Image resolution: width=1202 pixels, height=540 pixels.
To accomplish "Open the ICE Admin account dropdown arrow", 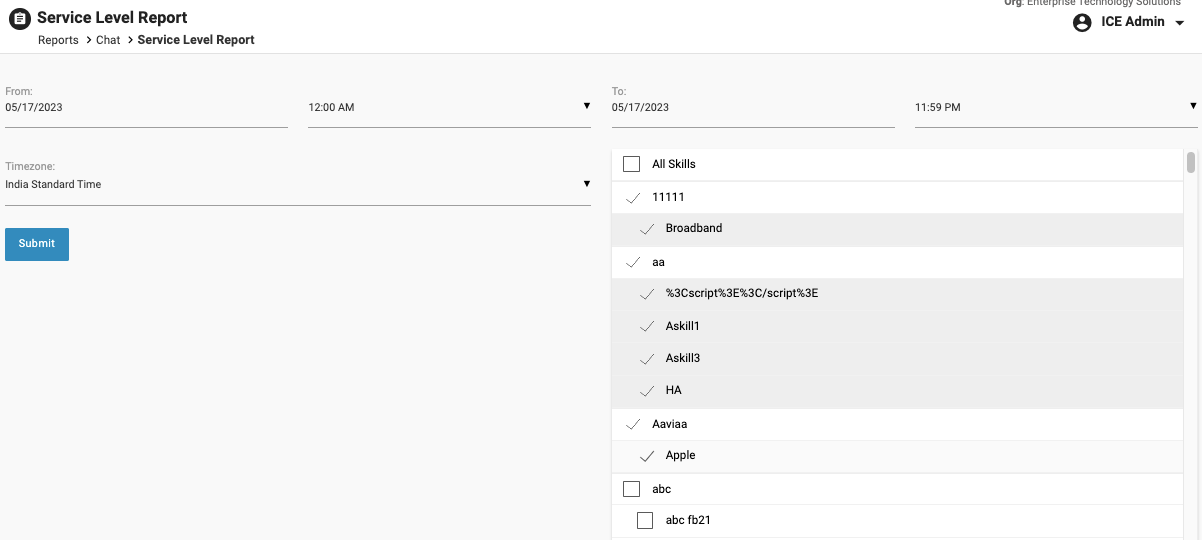I will pos(1180,23).
